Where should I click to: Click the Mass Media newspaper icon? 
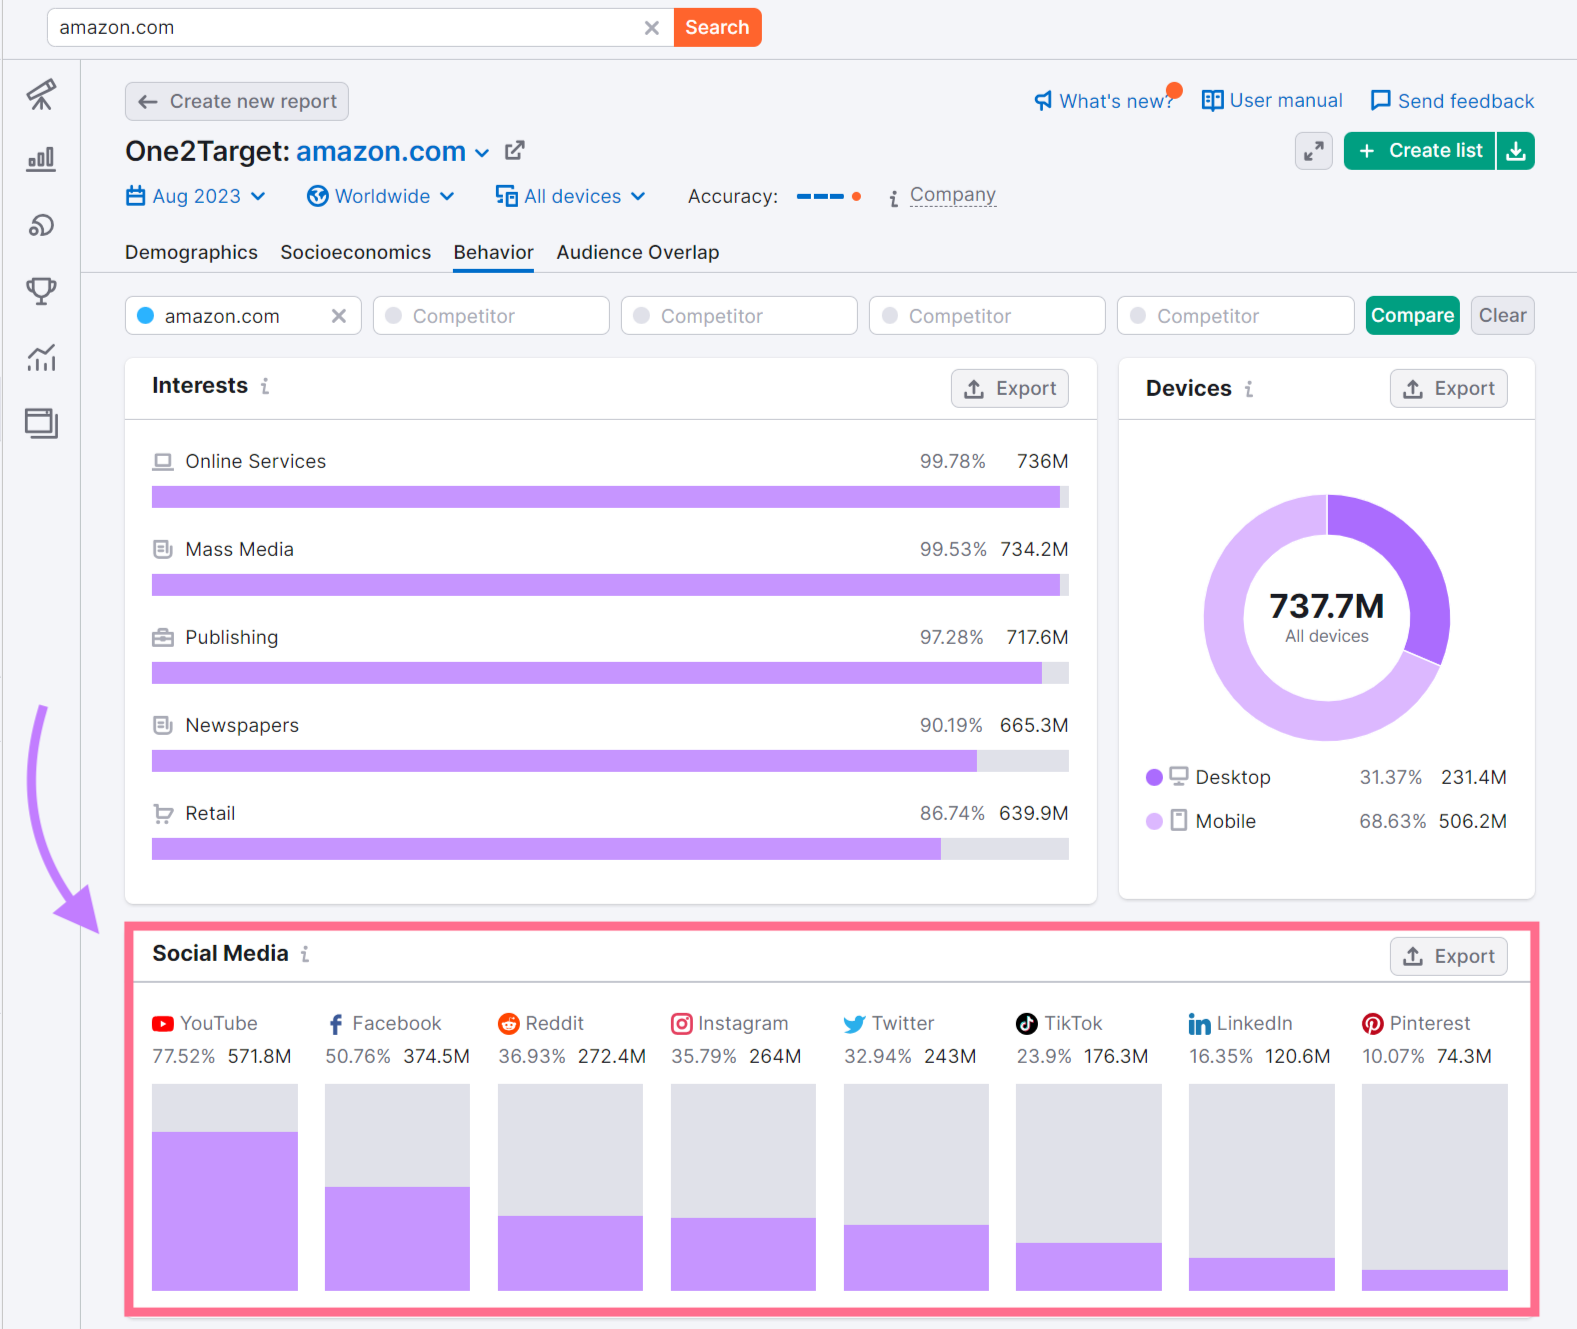(163, 549)
